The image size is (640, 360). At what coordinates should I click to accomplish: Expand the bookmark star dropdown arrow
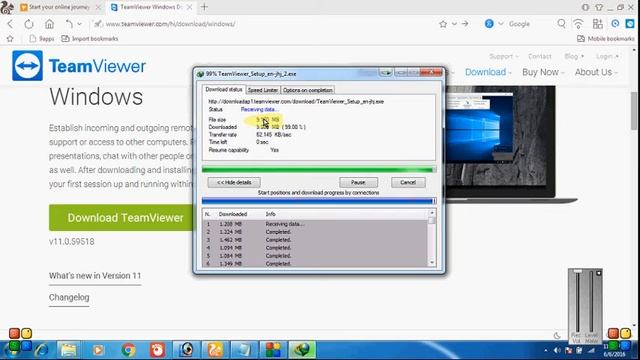pyautogui.click(x=454, y=24)
